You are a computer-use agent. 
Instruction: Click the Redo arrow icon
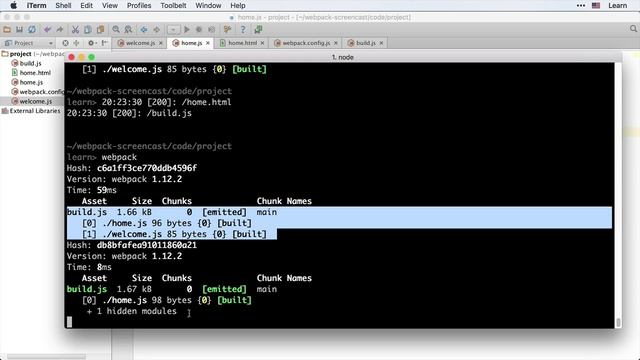(x=60, y=29)
